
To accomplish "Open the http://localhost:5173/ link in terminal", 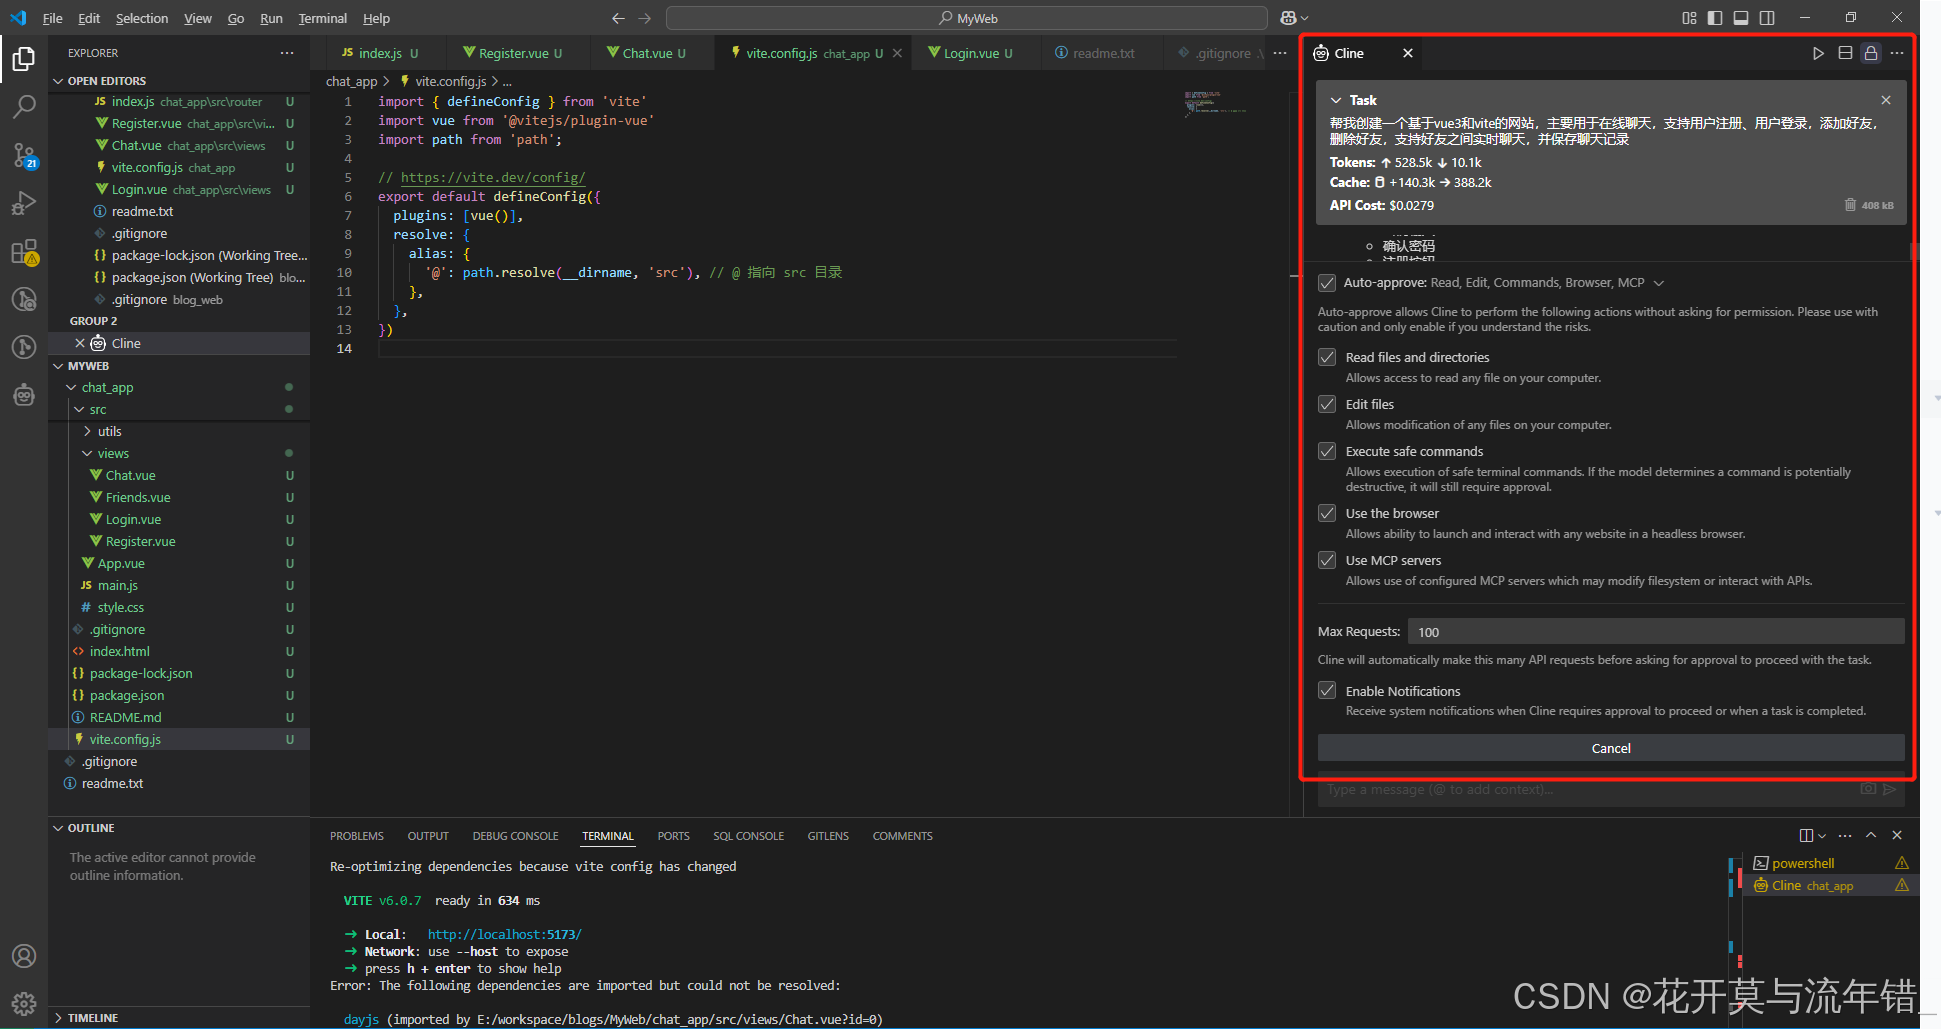I will tap(504, 934).
